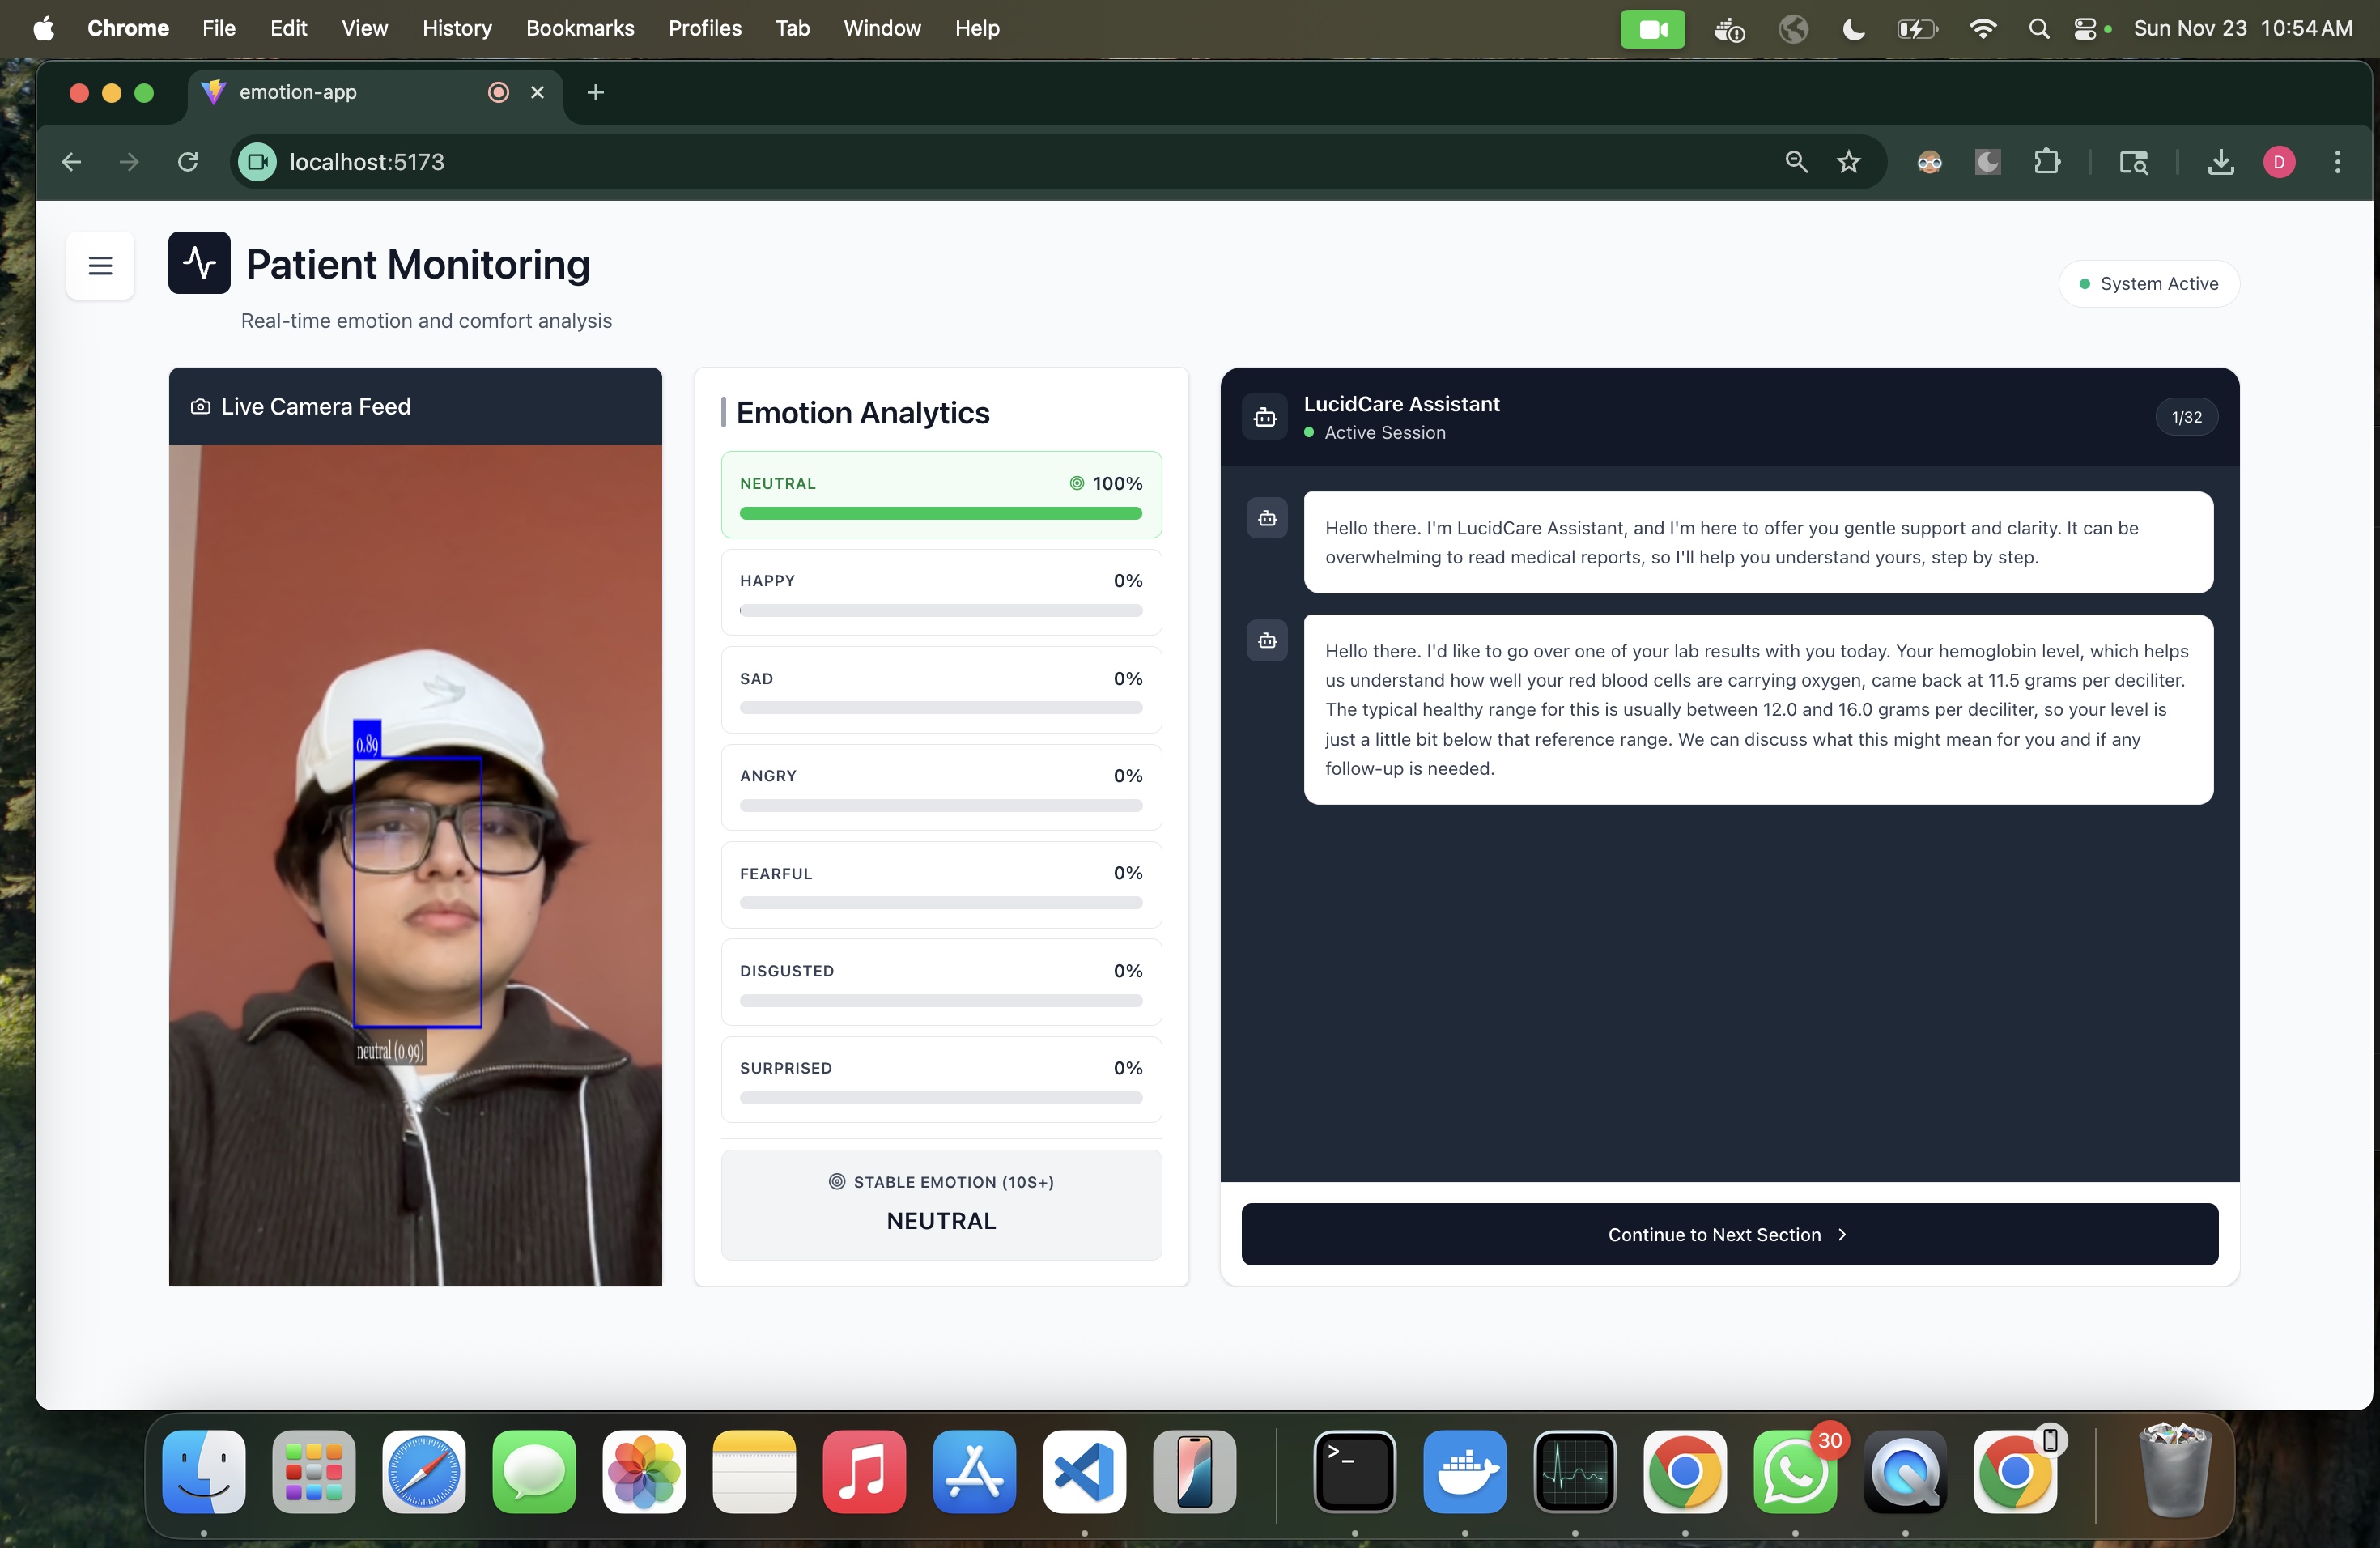Open the Bookmarks menu in menu bar
This screenshot has width=2380, height=1548.
click(580, 29)
